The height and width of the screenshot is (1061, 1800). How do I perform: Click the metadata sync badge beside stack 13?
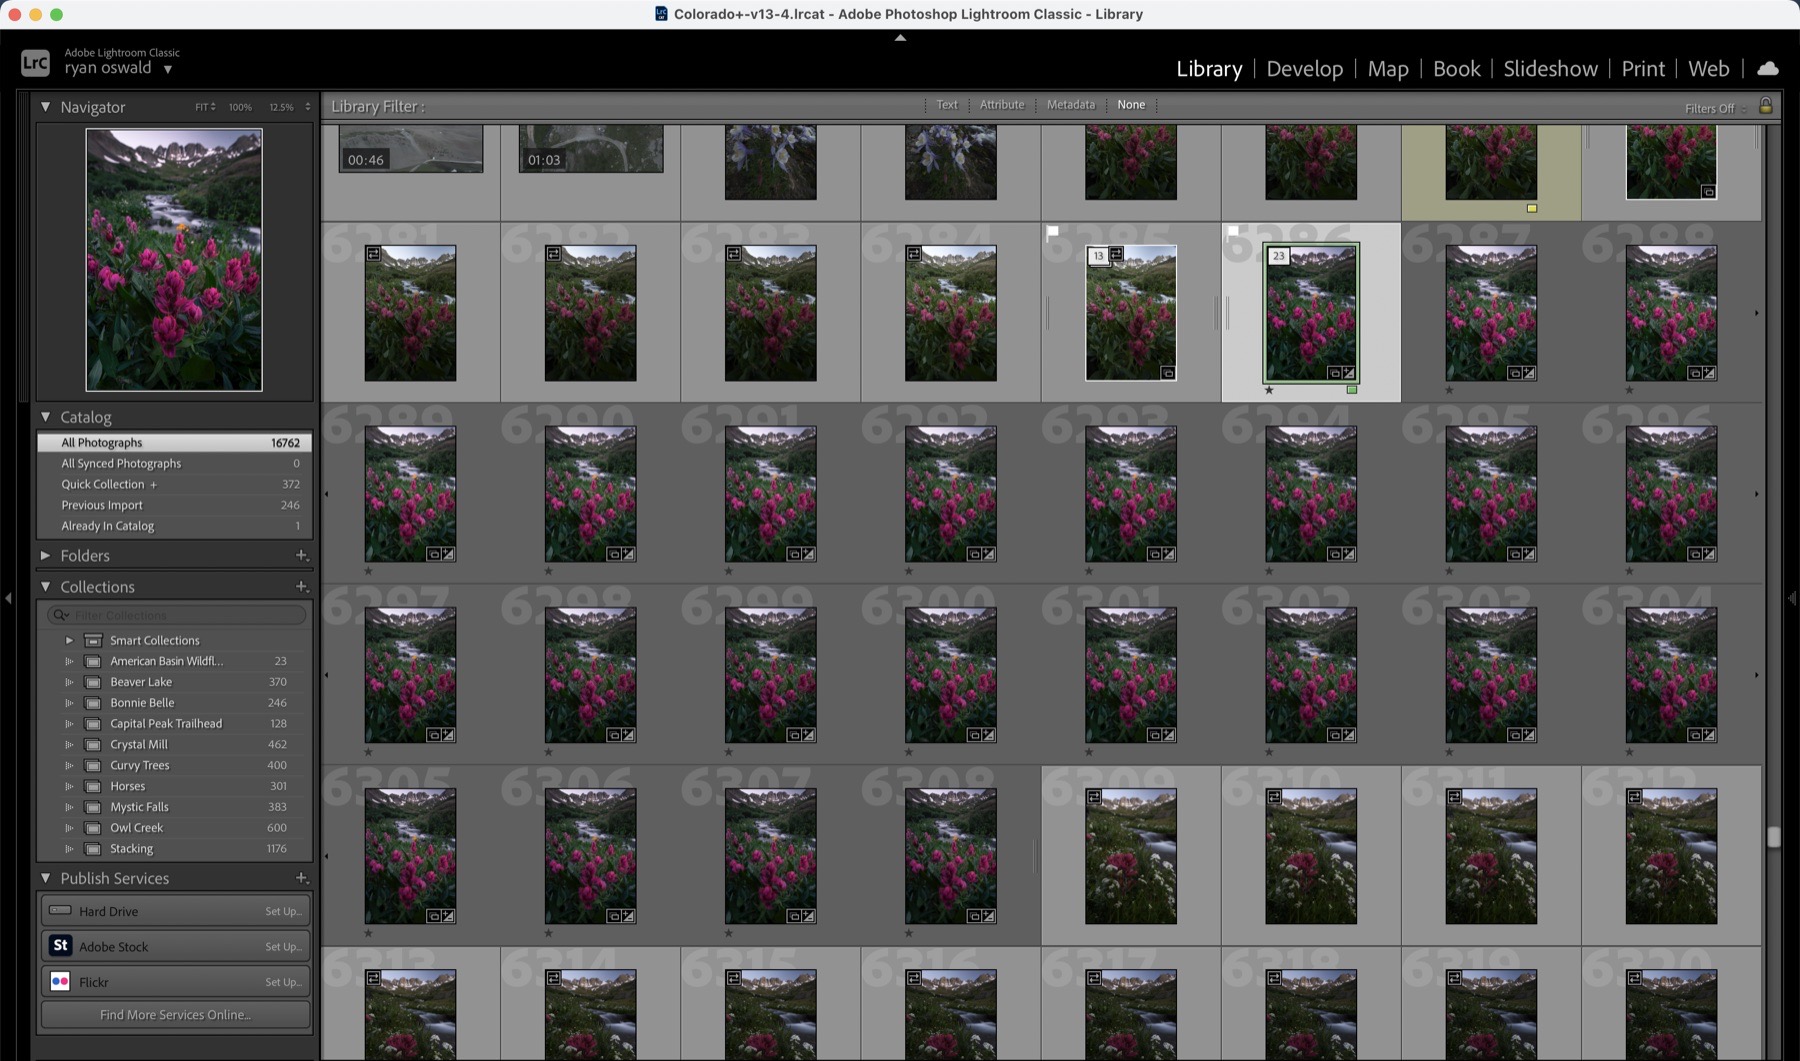[x=1117, y=255]
